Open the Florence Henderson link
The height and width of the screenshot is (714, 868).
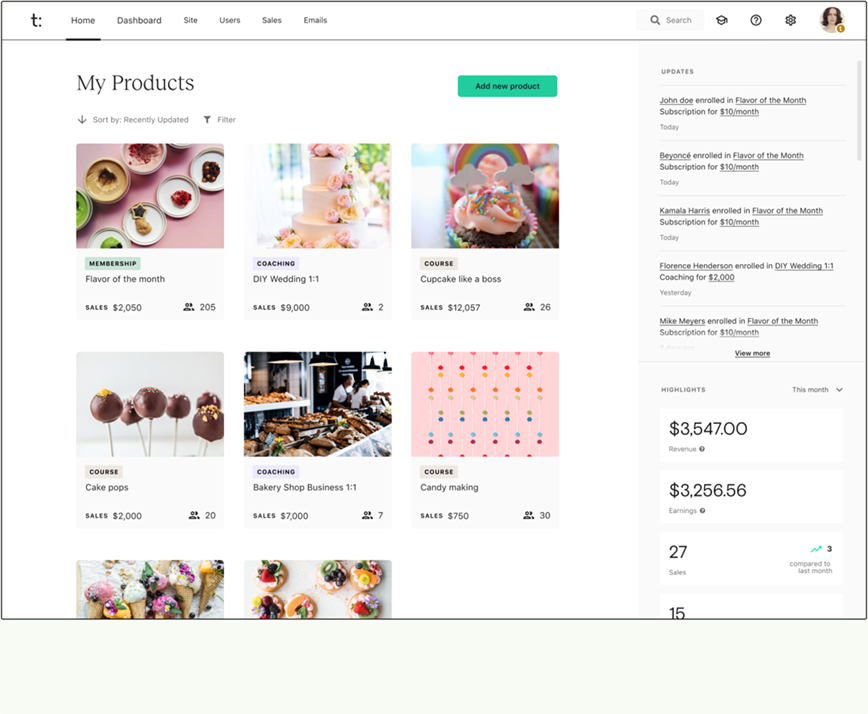[x=696, y=266]
